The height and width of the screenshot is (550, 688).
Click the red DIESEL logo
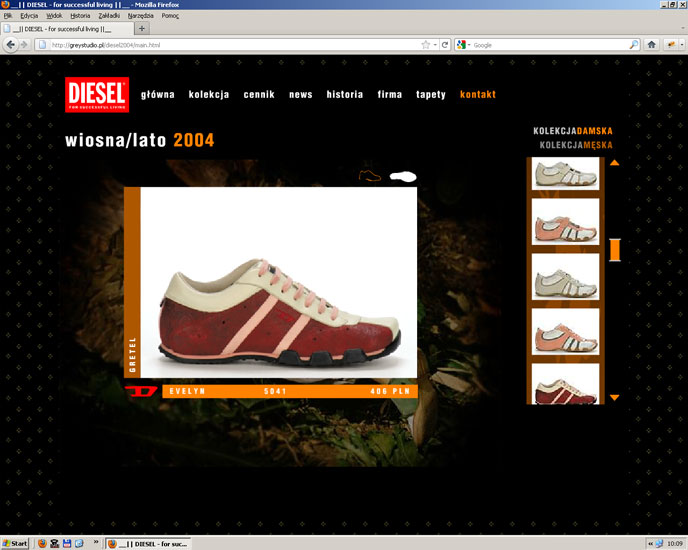[97, 94]
